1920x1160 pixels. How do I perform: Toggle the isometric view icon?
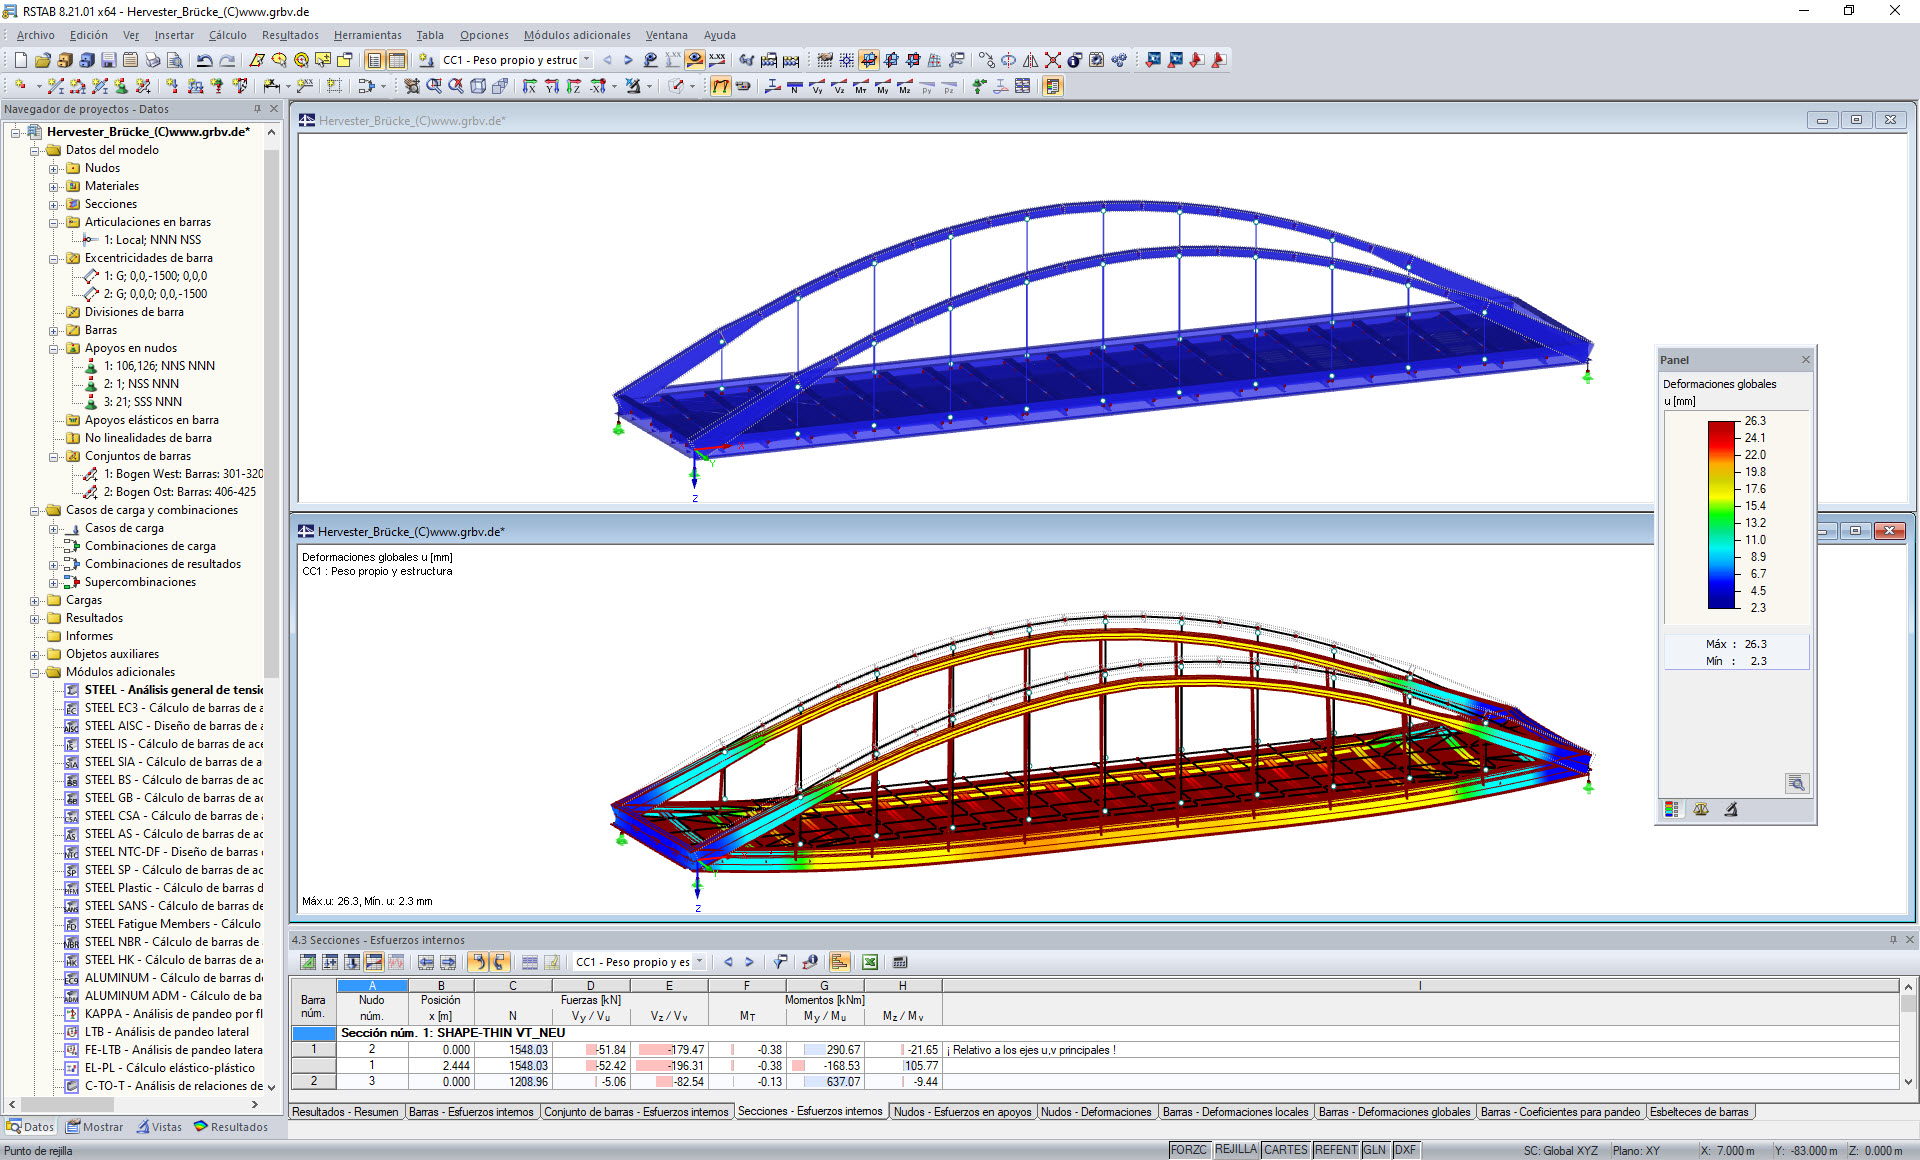pyautogui.click(x=477, y=86)
